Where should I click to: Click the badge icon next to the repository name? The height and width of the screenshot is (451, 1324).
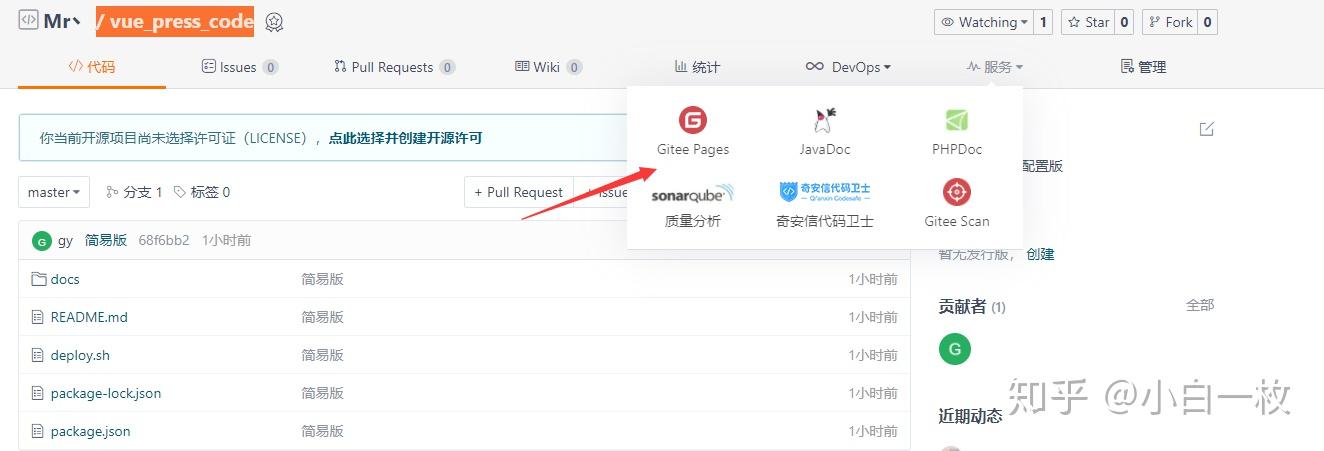coord(275,22)
